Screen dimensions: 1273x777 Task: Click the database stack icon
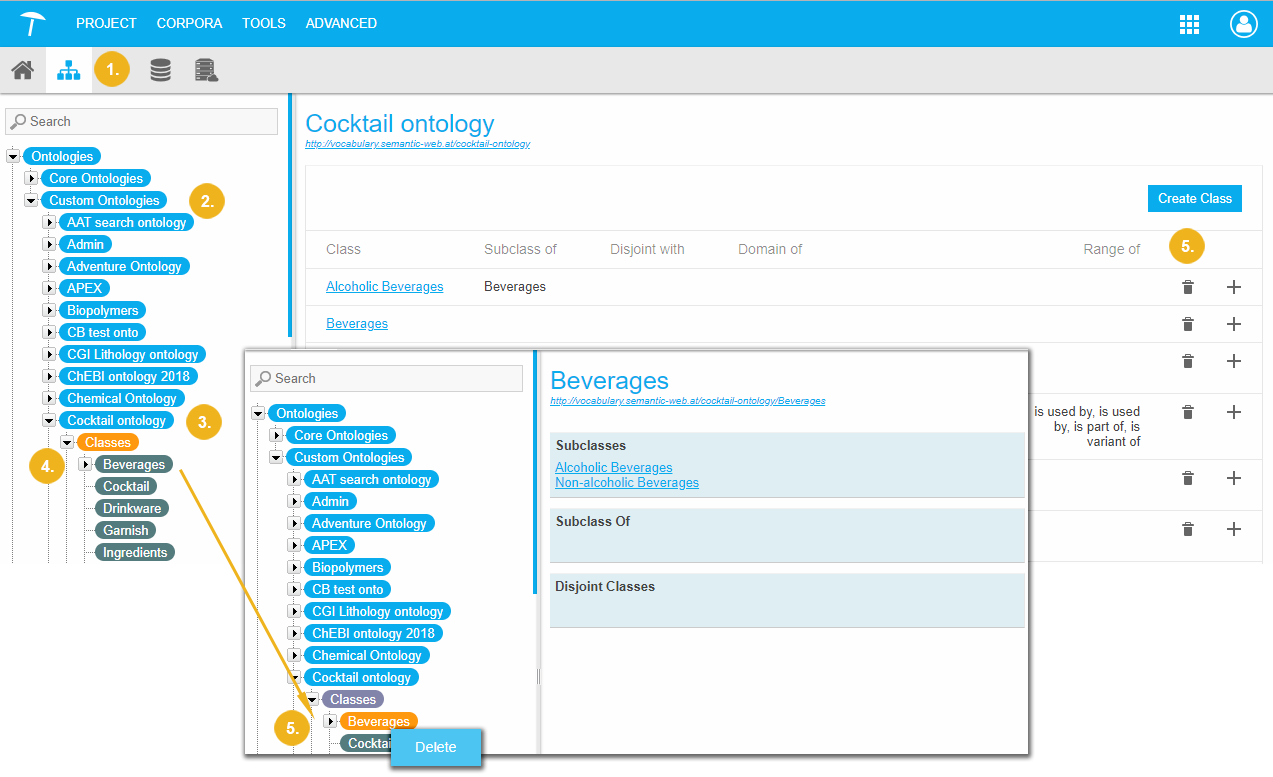(160, 70)
